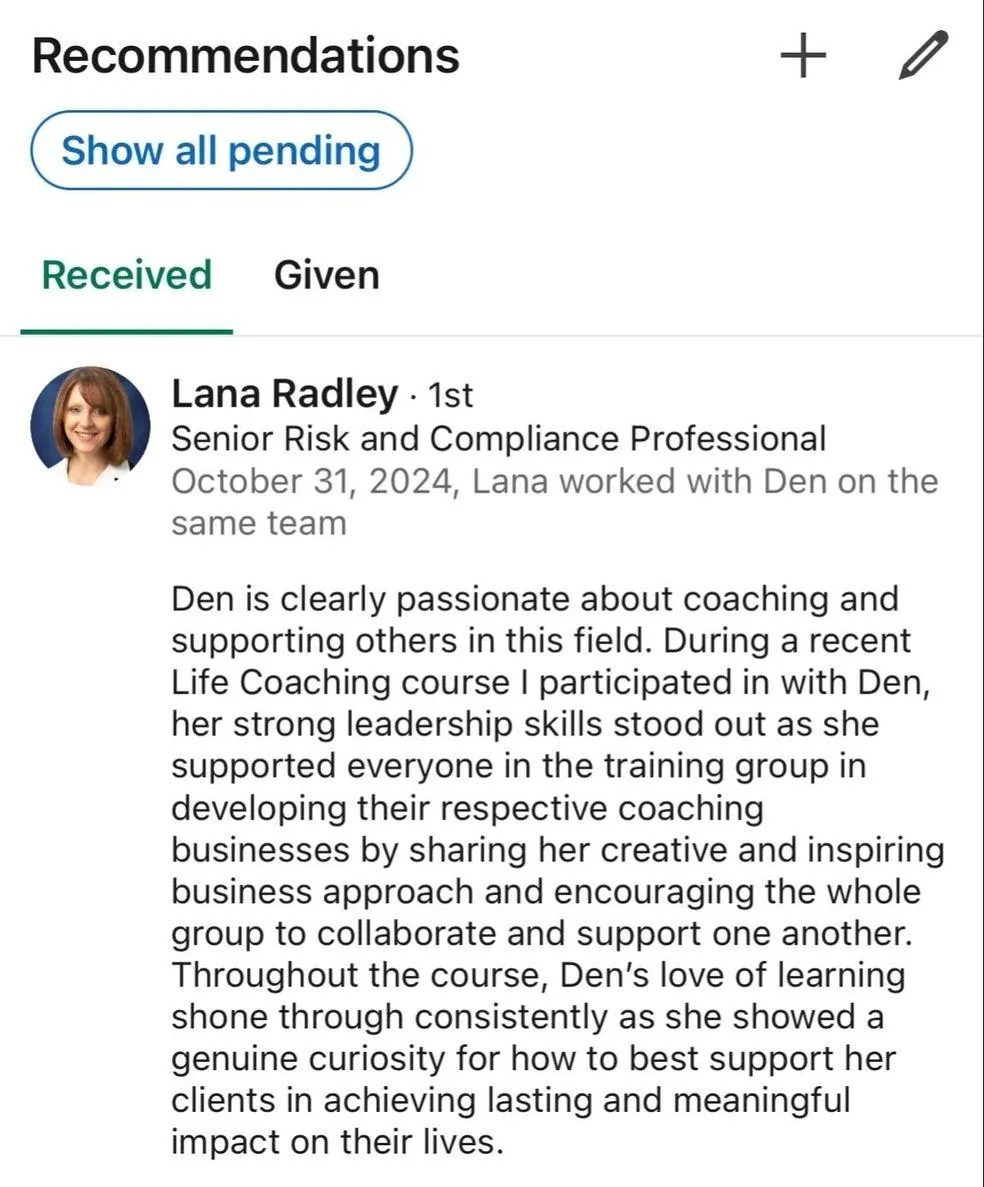984x1187 pixels.
Task: Tap the Recommendations section heading
Action: [x=245, y=55]
